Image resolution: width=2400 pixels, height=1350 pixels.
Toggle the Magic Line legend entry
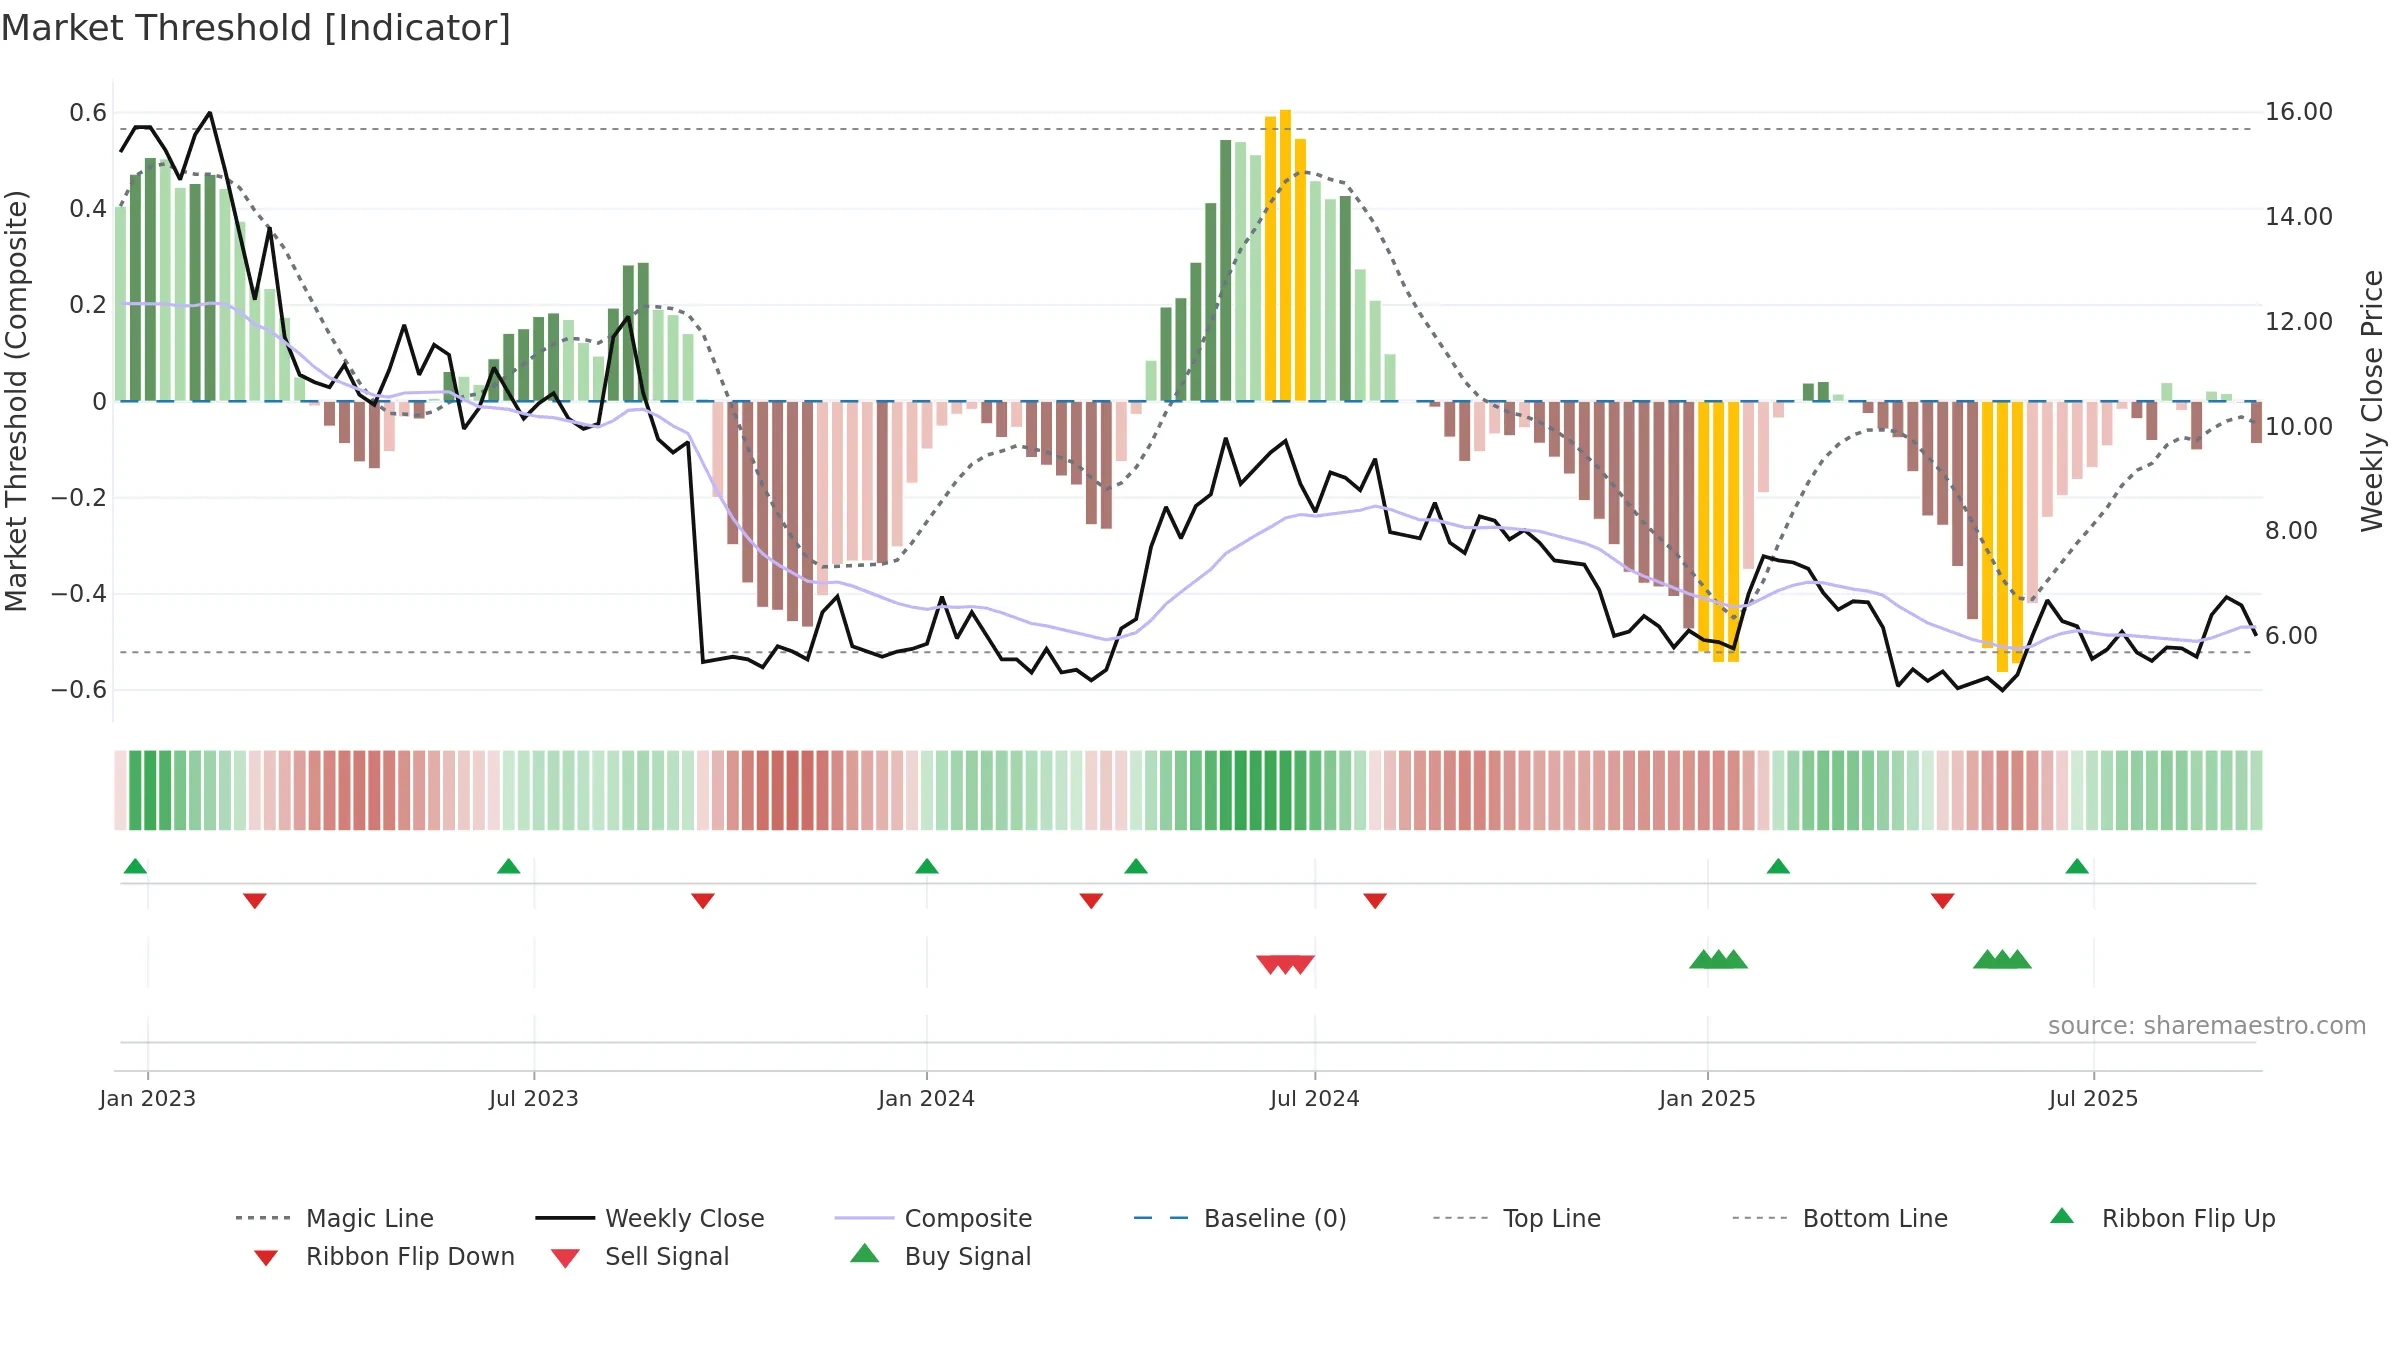pos(335,1218)
